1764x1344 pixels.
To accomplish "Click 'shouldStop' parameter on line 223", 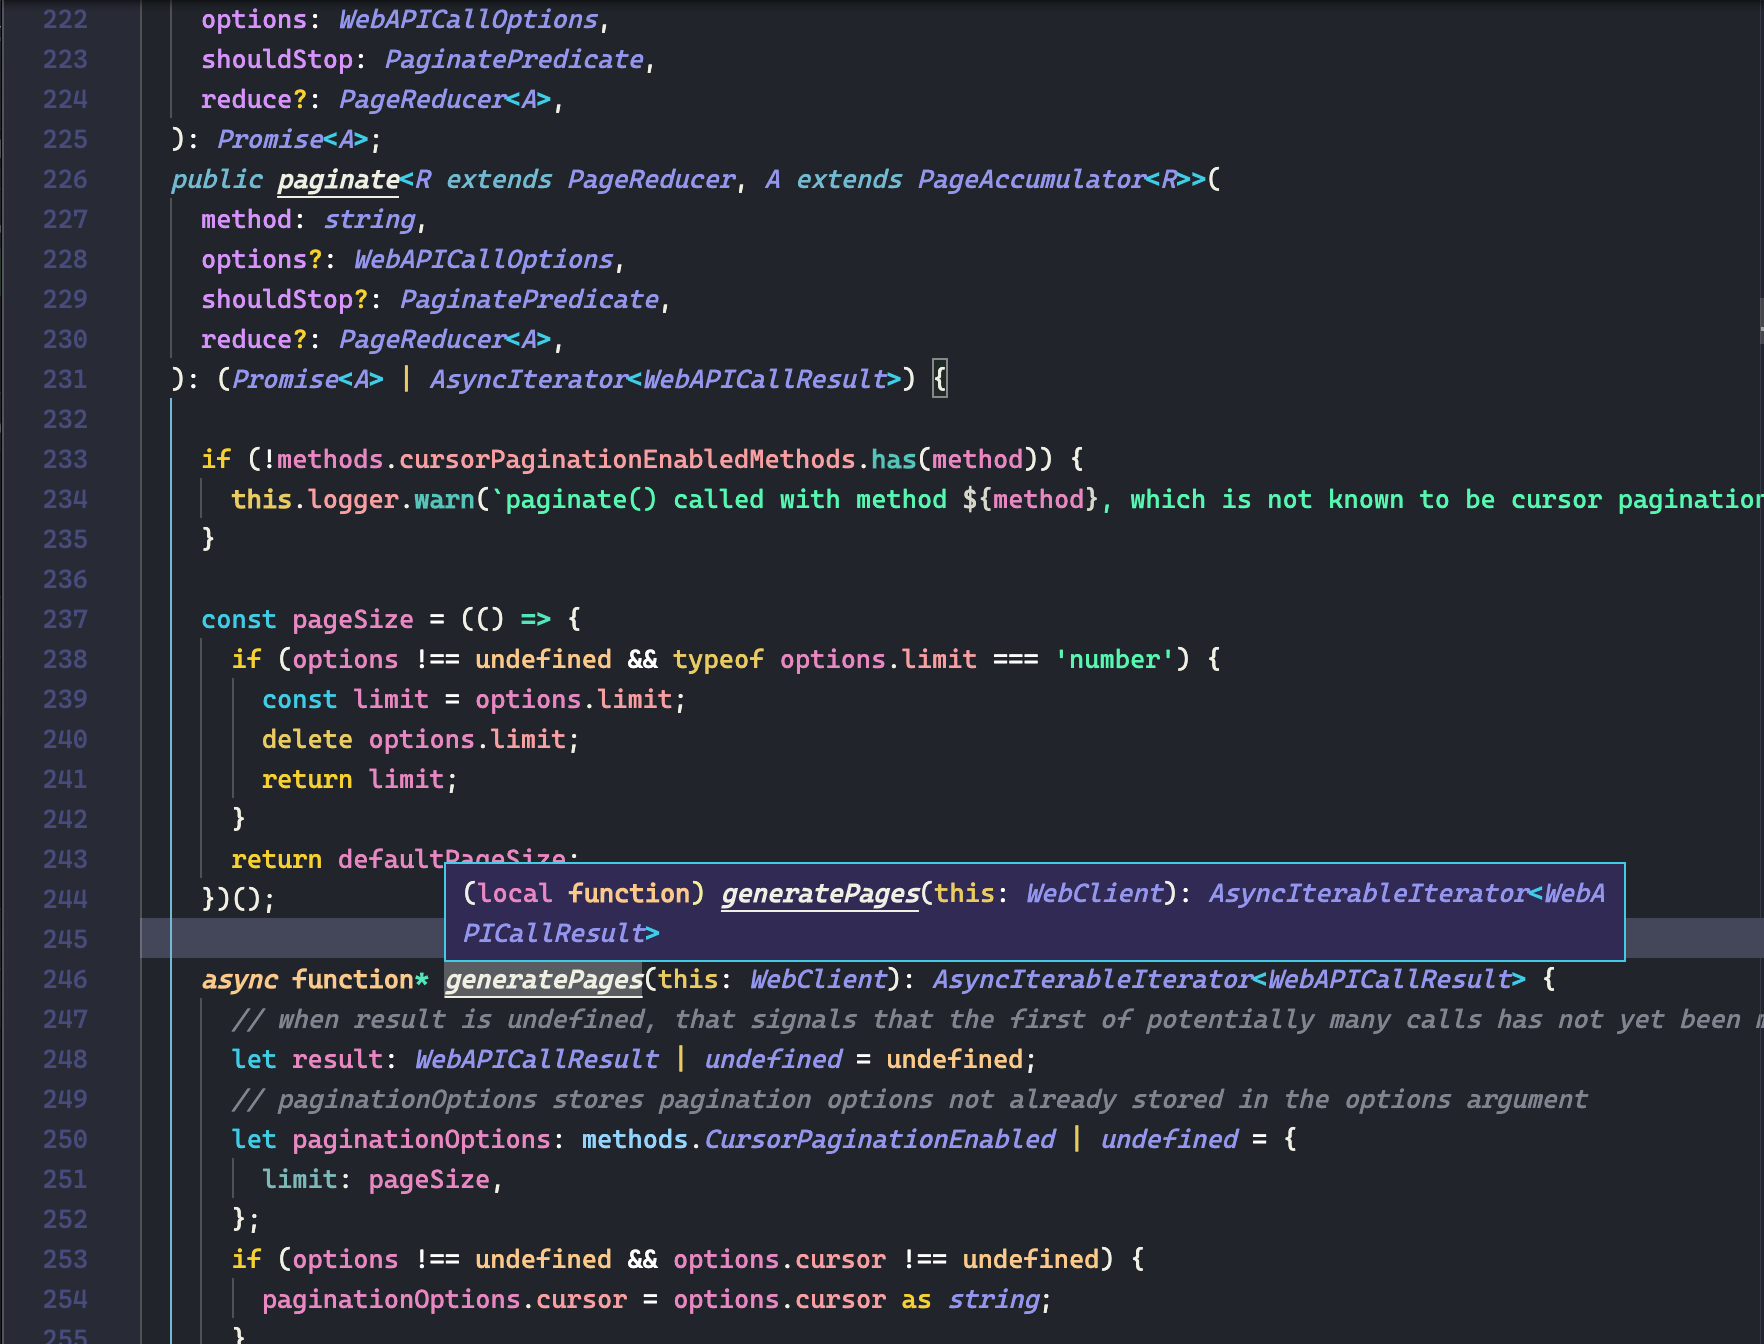I will [277, 59].
